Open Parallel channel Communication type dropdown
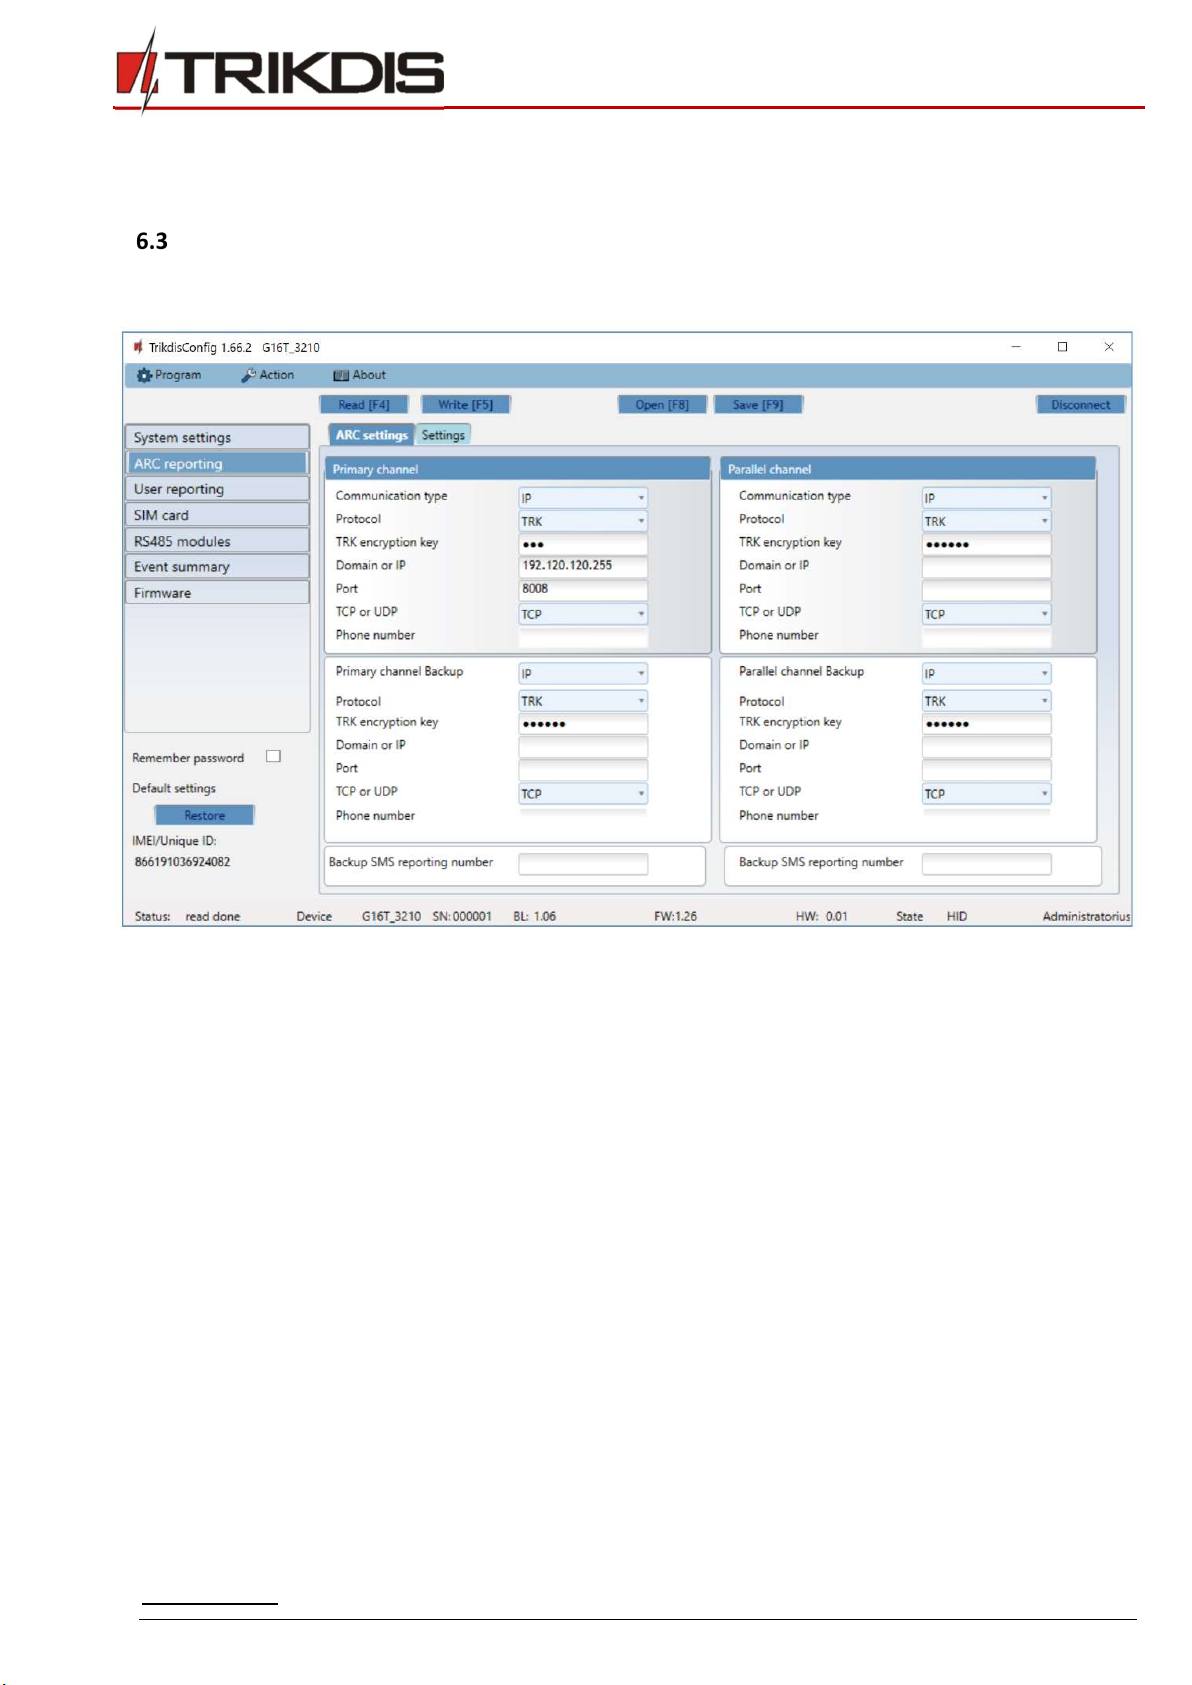This screenshot has width=1192, height=1685. click(986, 497)
